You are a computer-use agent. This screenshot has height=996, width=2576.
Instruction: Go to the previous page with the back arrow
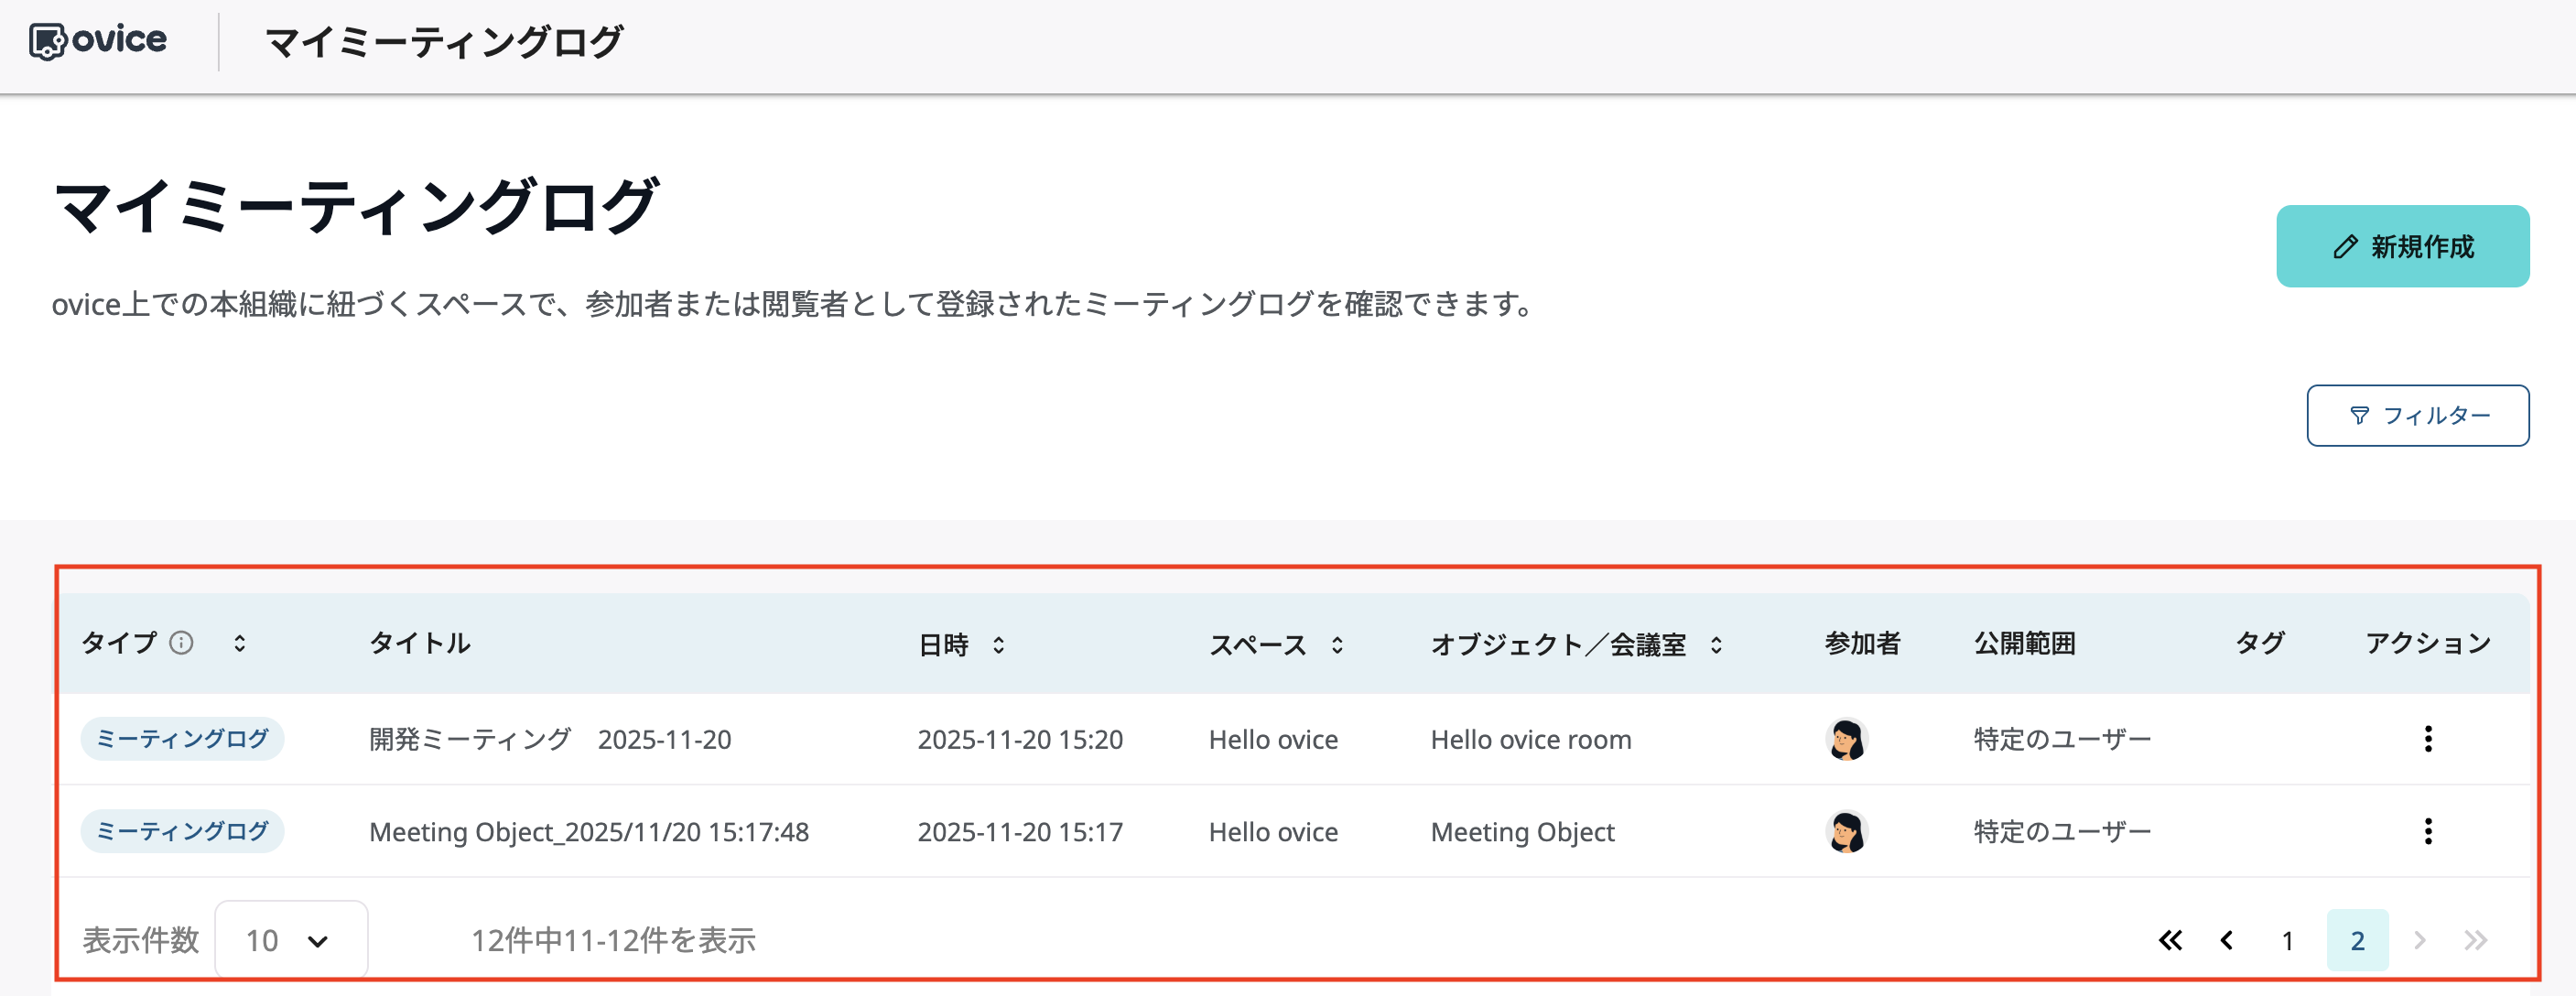point(2228,940)
